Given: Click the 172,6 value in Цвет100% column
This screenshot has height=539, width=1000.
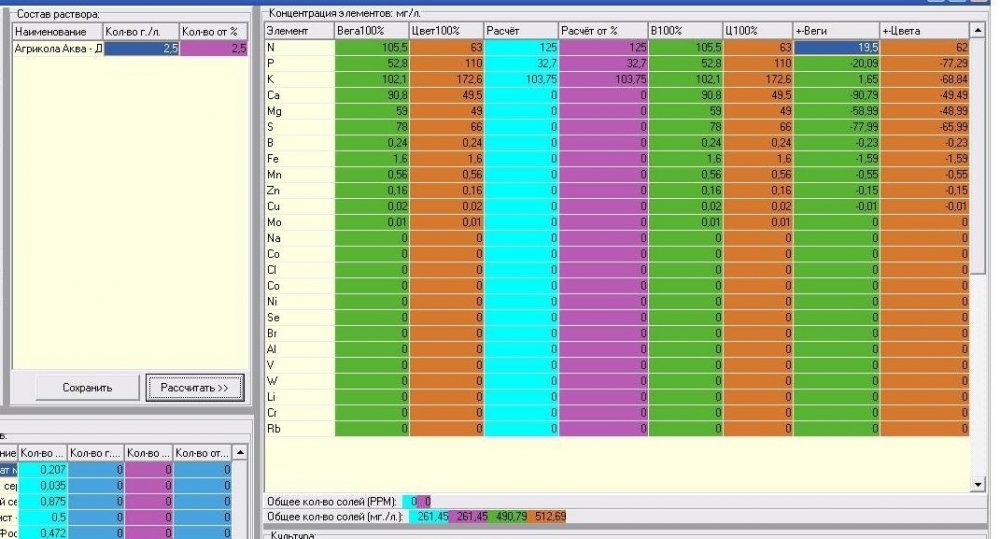Looking at the screenshot, I should [446, 79].
